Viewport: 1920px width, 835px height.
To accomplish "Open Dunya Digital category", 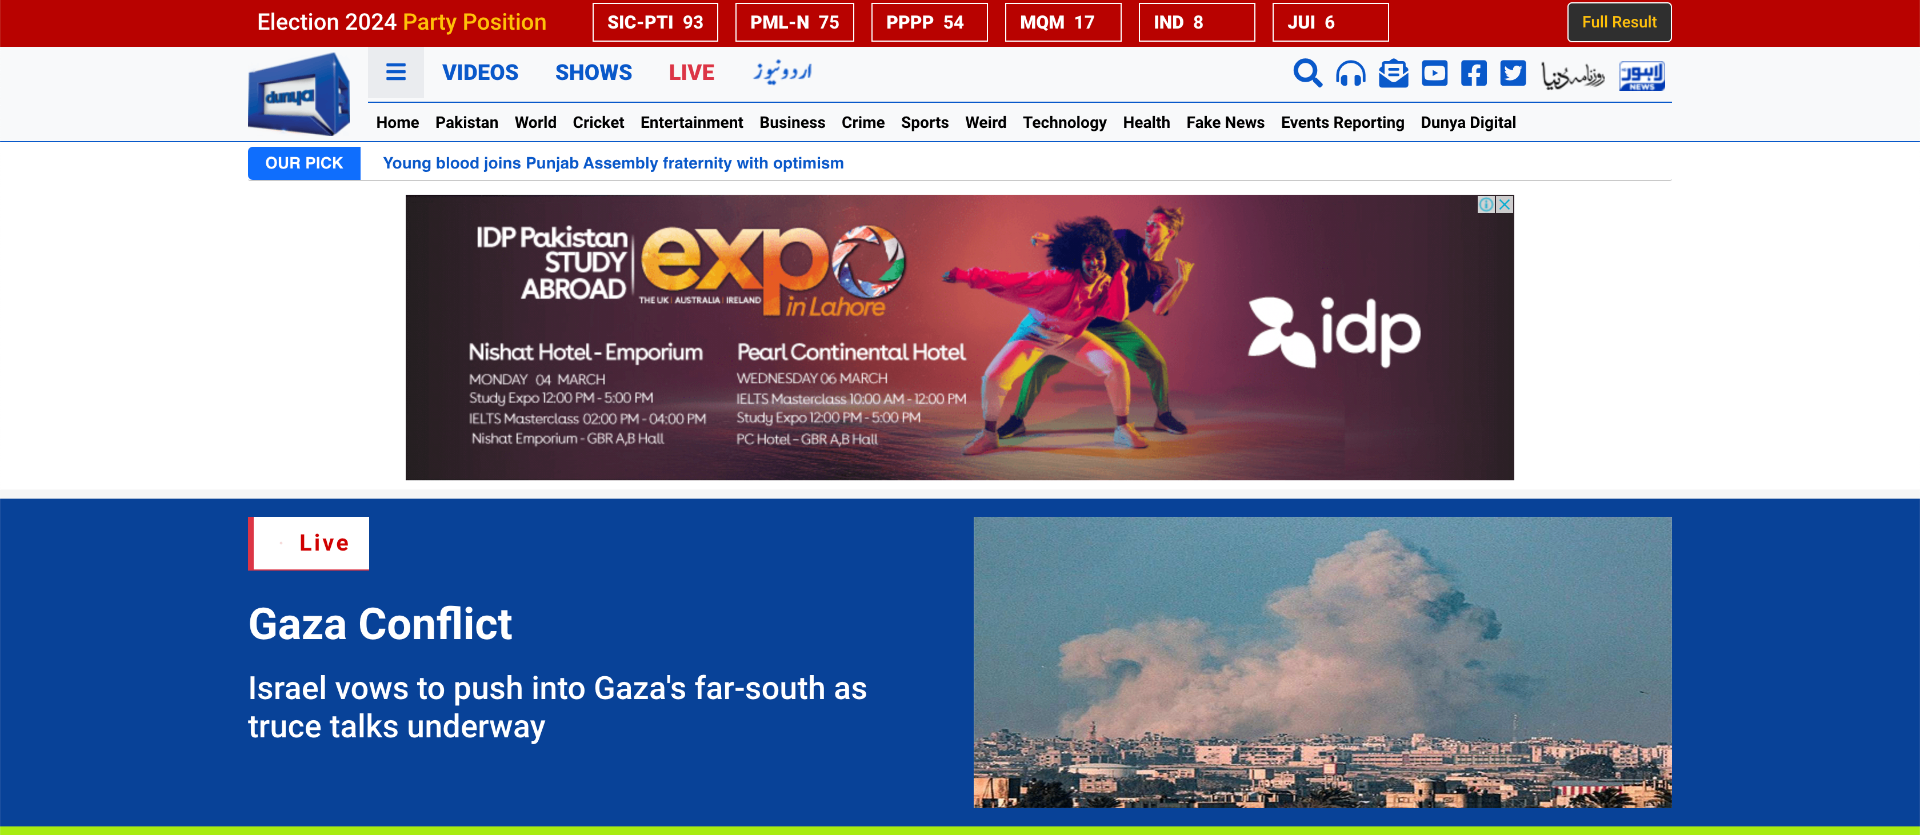I will point(1468,122).
